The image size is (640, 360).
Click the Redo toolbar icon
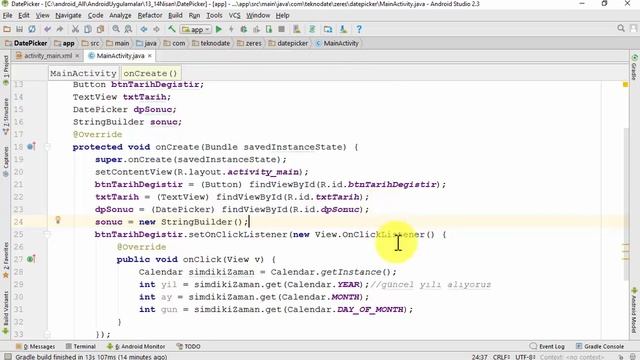(60, 29)
